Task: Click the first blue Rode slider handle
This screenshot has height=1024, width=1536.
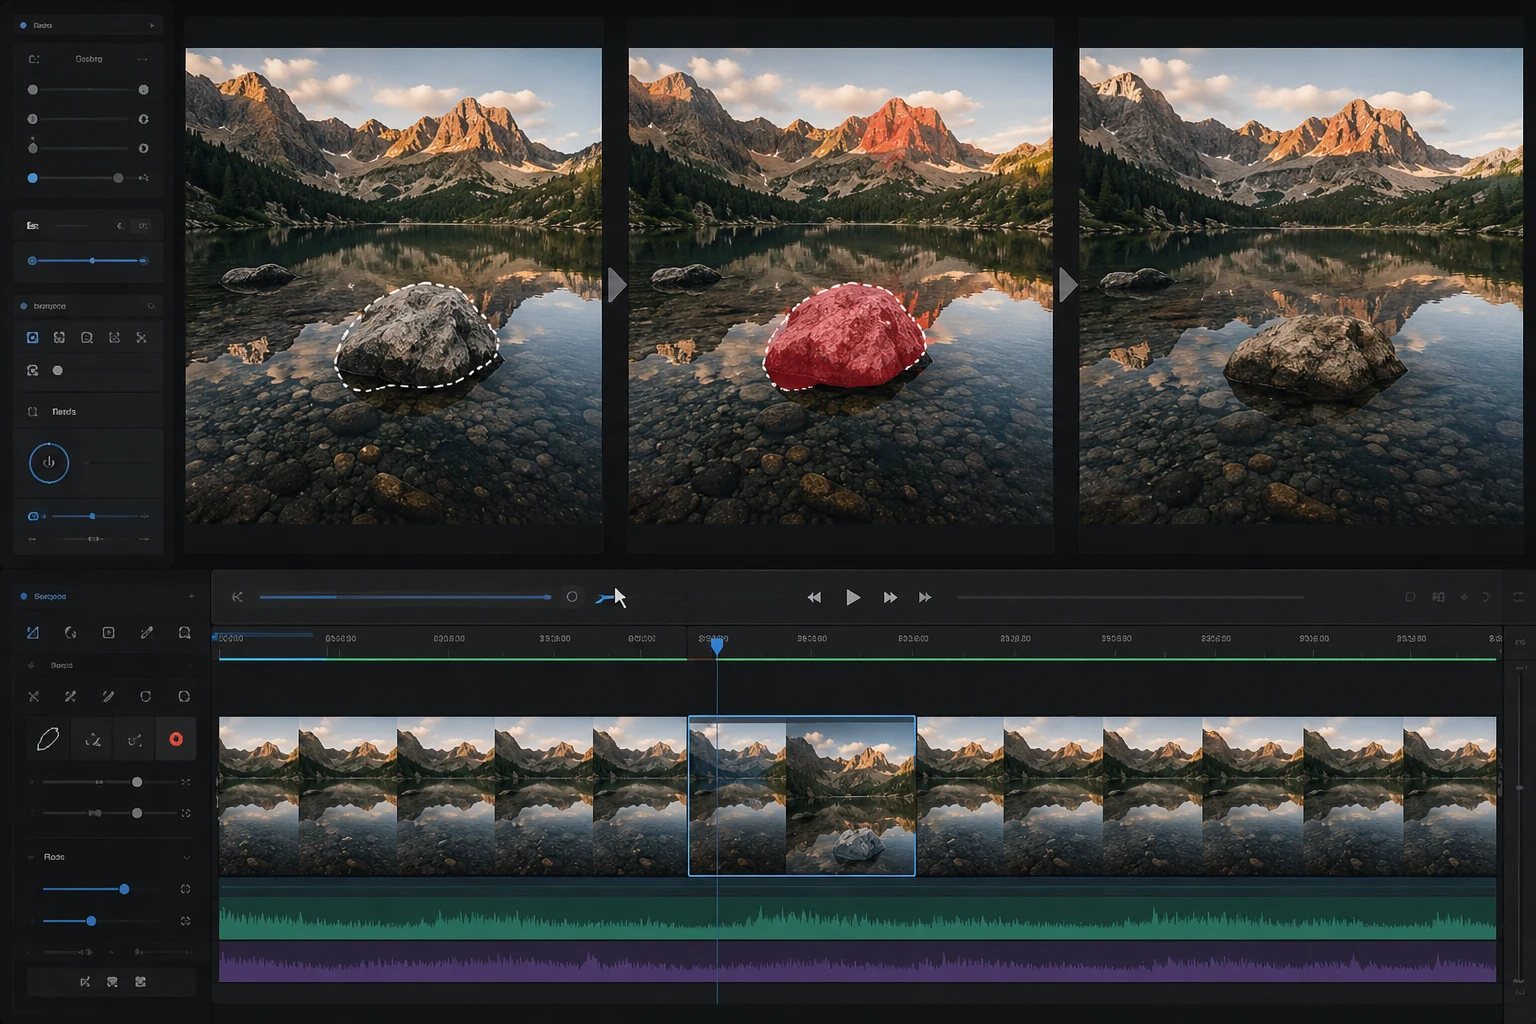Action: pos(124,889)
